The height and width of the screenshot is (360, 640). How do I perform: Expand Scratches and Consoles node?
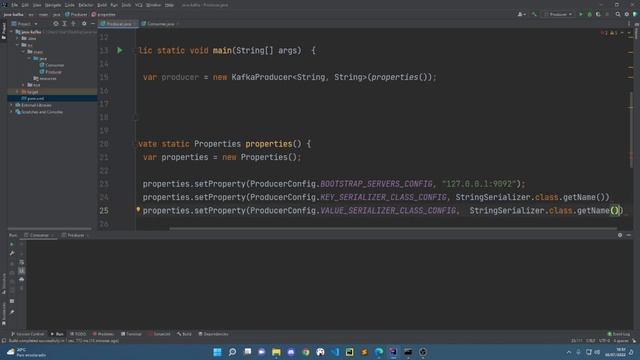[11, 112]
